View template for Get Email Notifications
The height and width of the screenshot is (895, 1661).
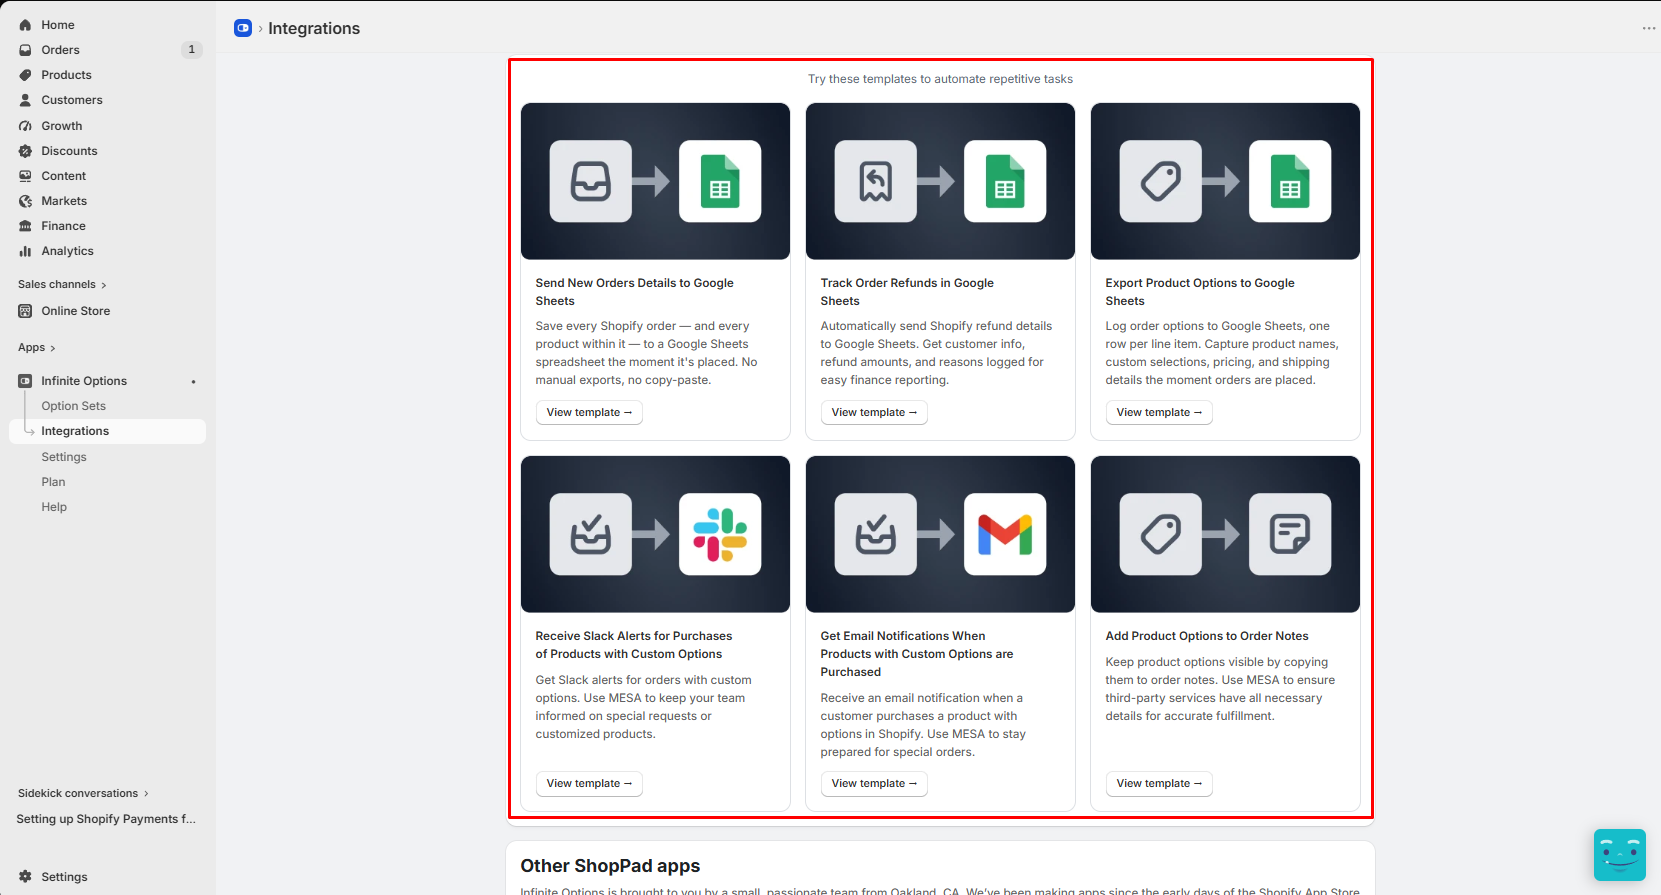pyautogui.click(x=874, y=784)
